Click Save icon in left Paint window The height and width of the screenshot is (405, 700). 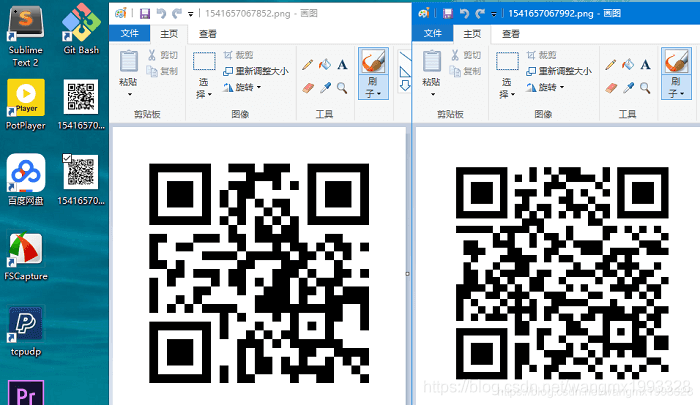point(145,14)
